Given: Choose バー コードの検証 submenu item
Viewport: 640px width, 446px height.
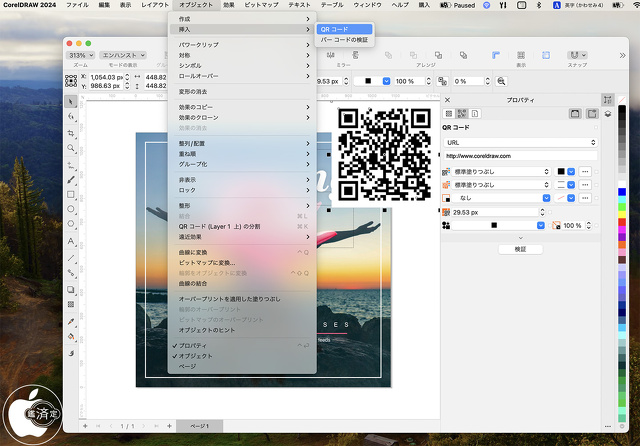Looking at the screenshot, I should tap(344, 40).
